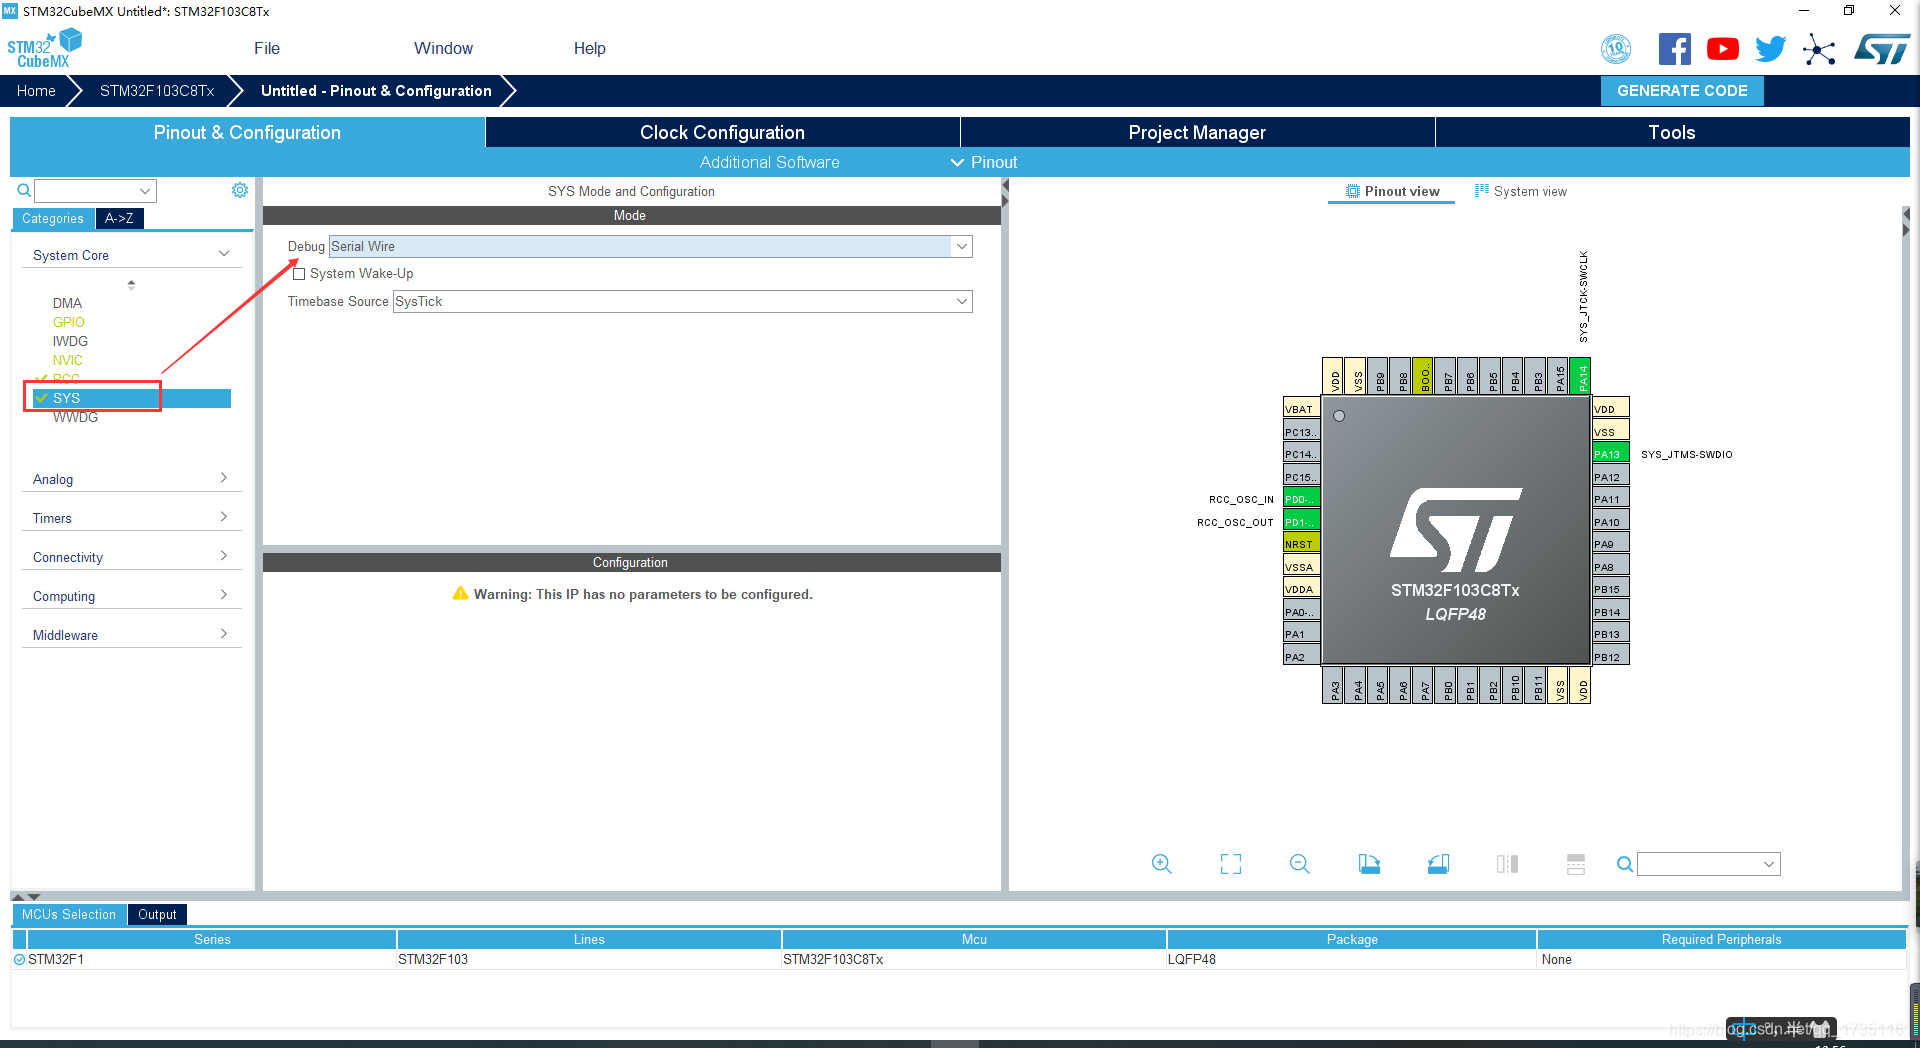Screen dimensions: 1920x1048
Task: Select IWDG in System Core list
Action: (x=70, y=341)
